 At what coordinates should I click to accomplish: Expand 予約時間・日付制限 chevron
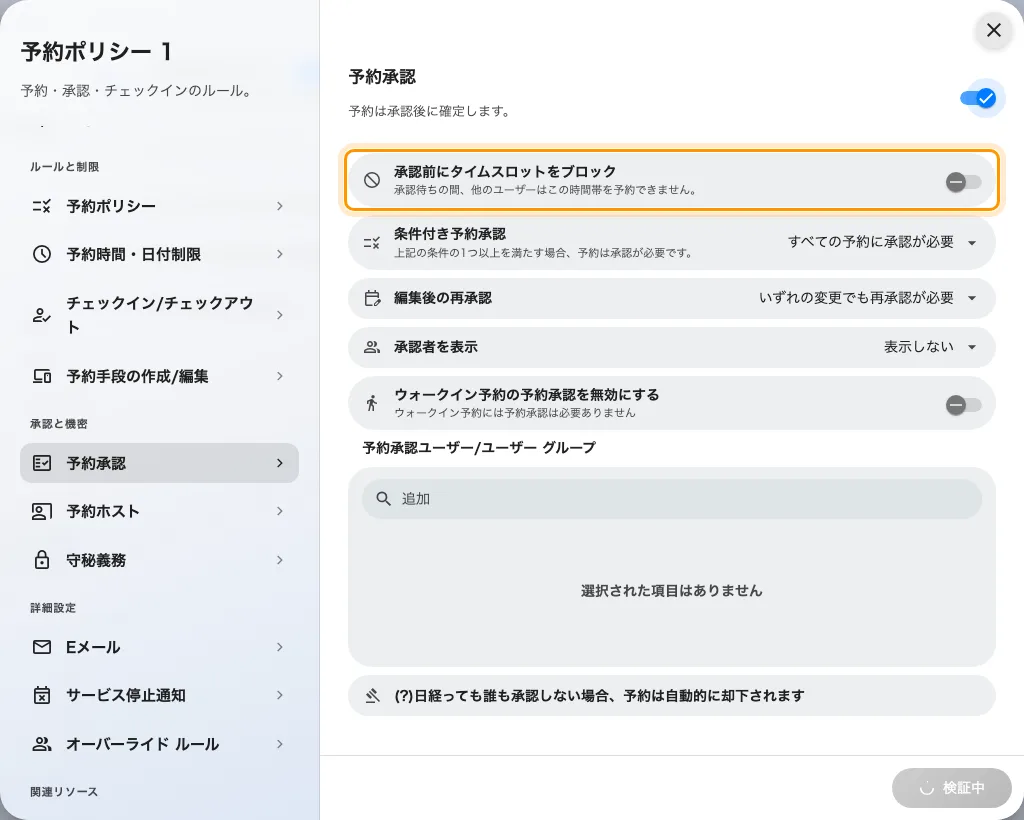pos(280,254)
